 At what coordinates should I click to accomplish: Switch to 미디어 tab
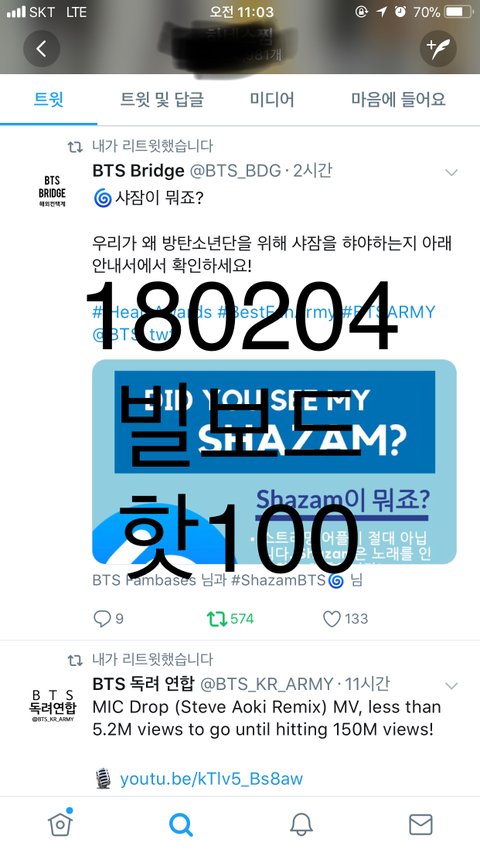pyautogui.click(x=272, y=100)
